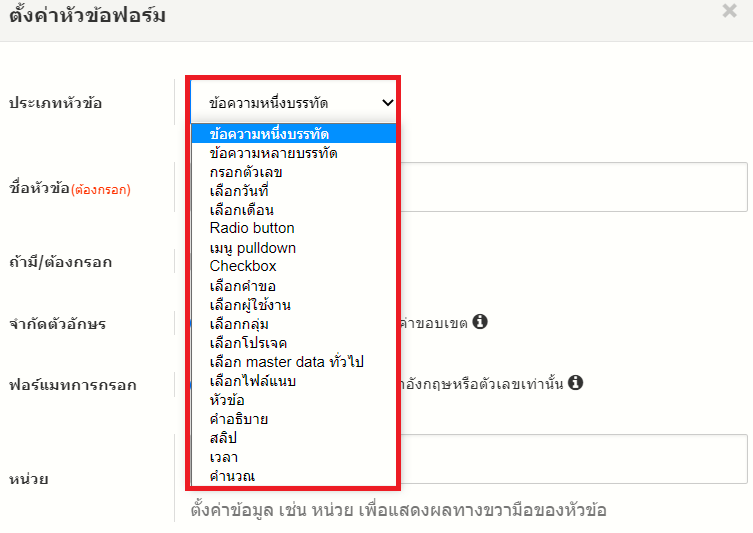Select เลือก master data ทั่วไป option
This screenshot has width=753, height=533.
coord(286,362)
